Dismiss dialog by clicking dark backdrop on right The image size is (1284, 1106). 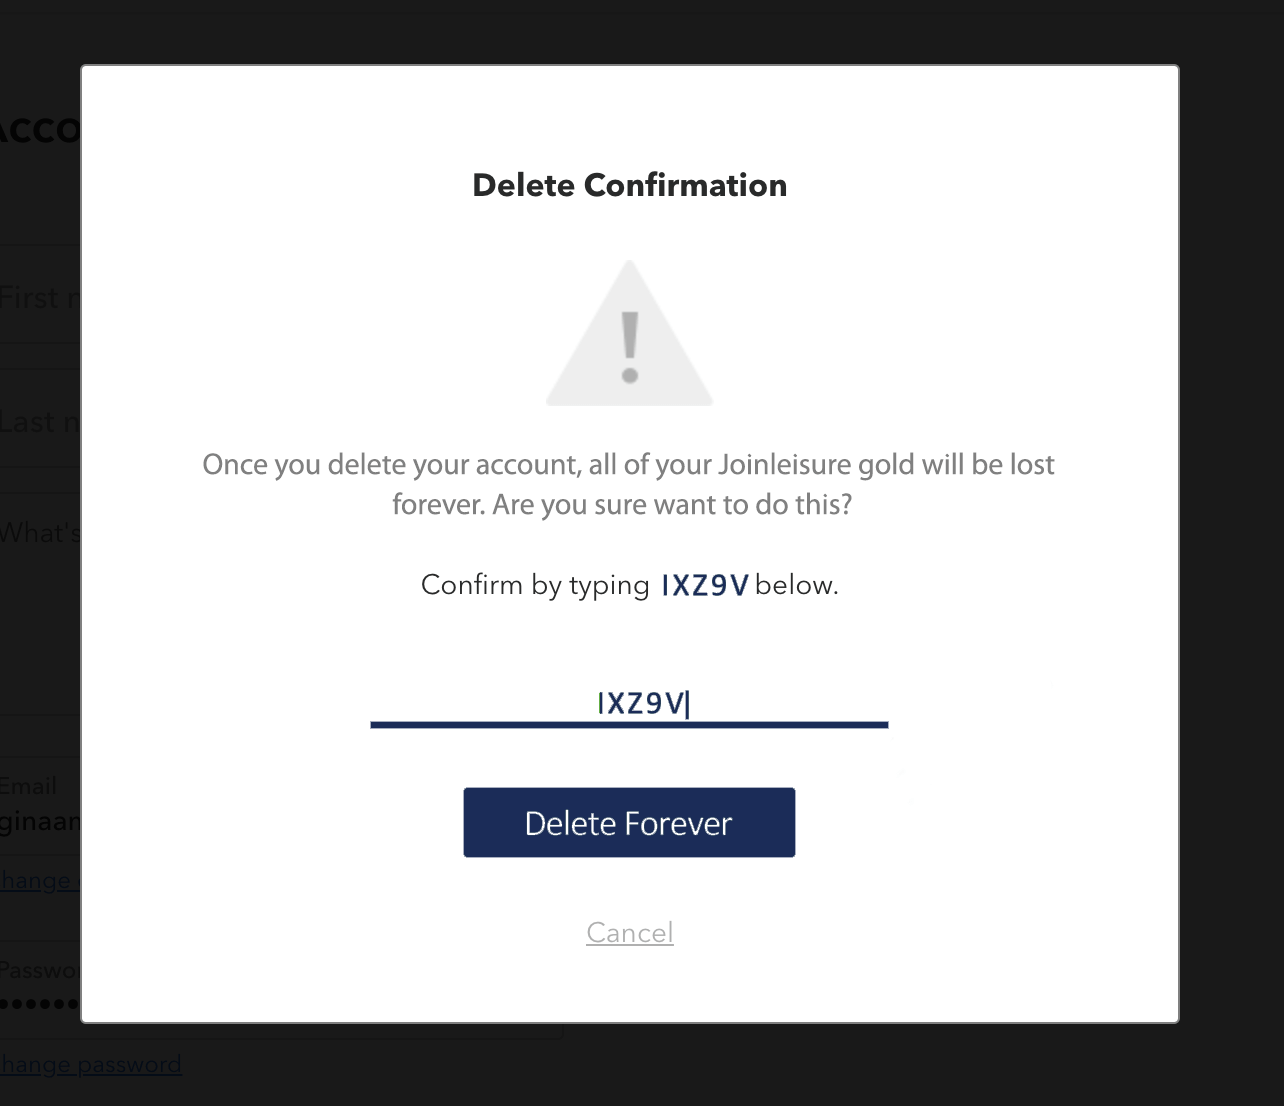tap(1232, 550)
